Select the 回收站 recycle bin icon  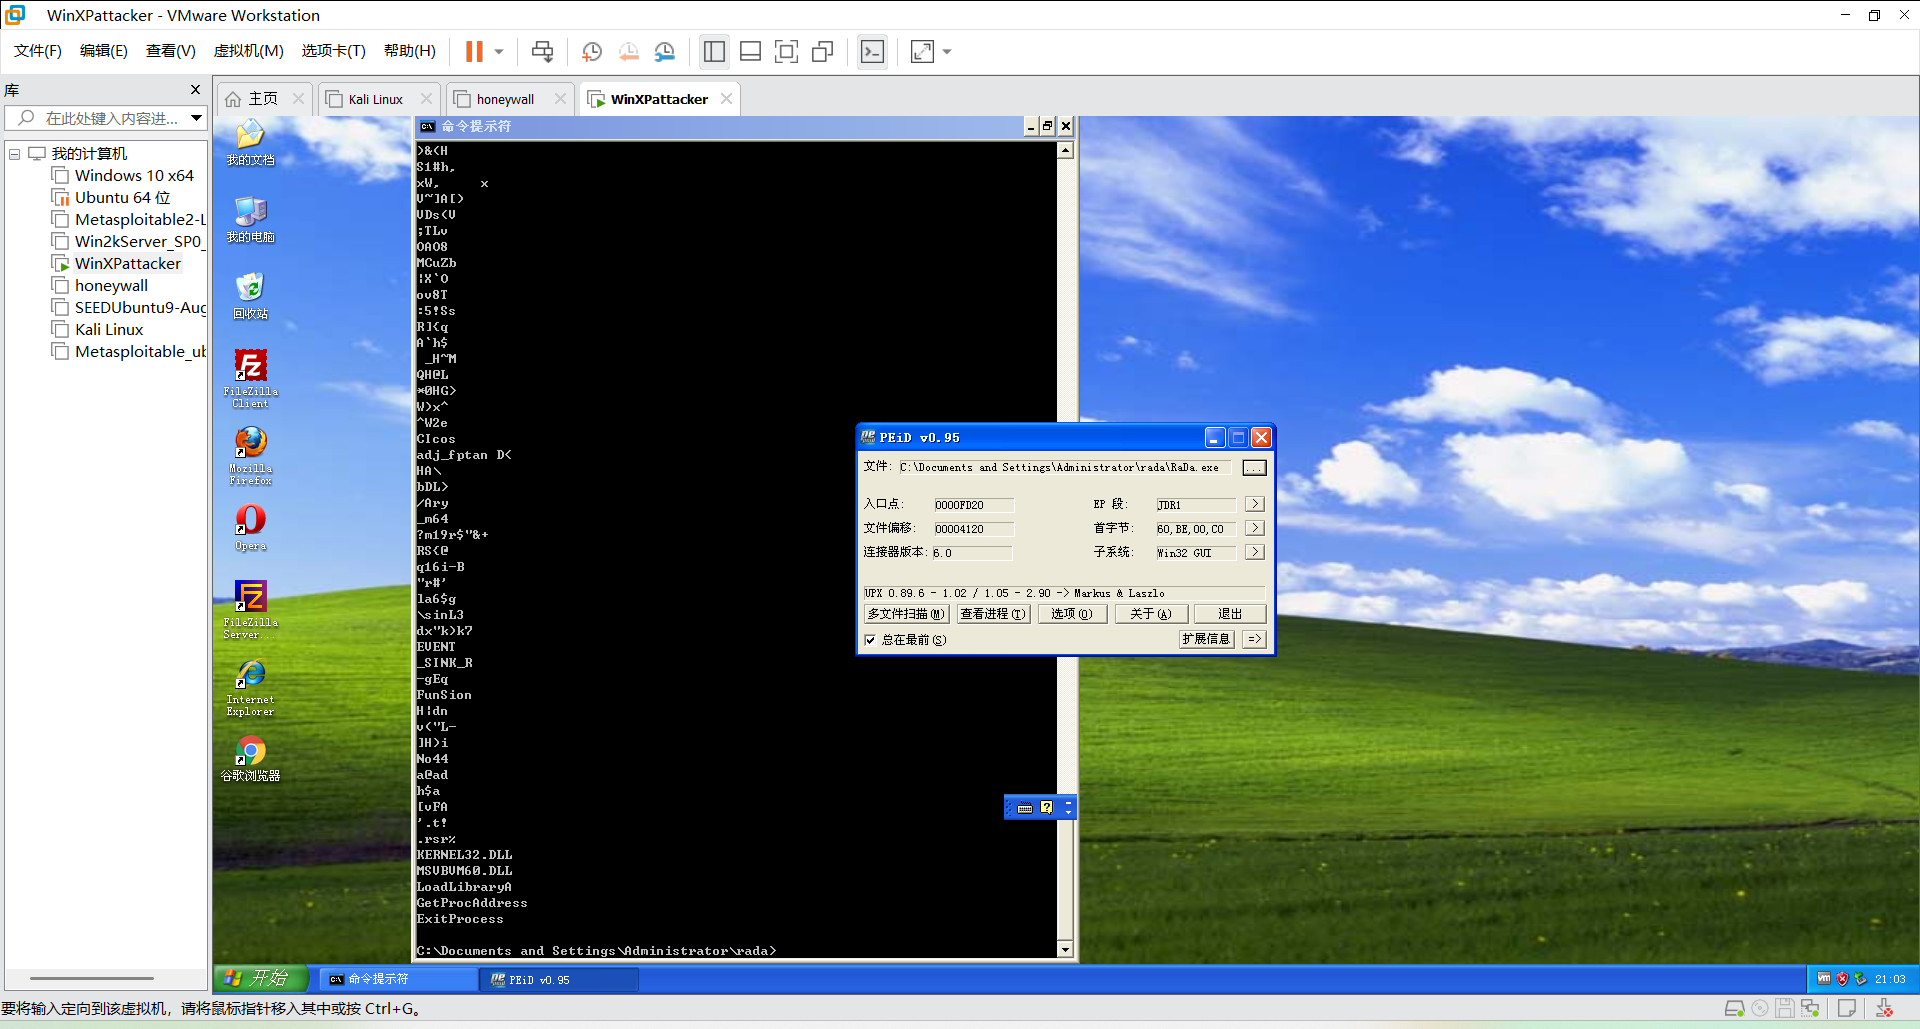tap(250, 296)
